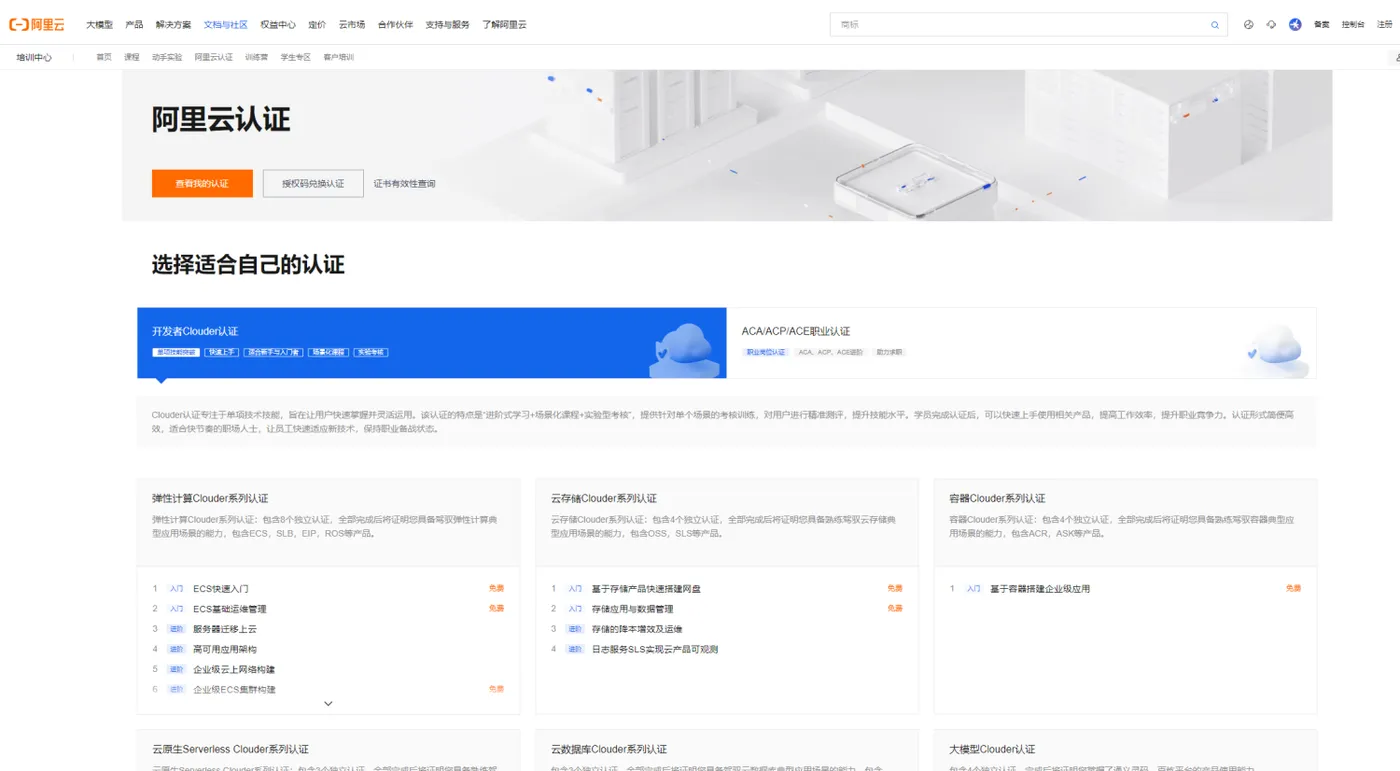Screen dimensions: 1400x771
Task: Click 免费 tag on ECS快速入门 row
Action: coord(497,588)
